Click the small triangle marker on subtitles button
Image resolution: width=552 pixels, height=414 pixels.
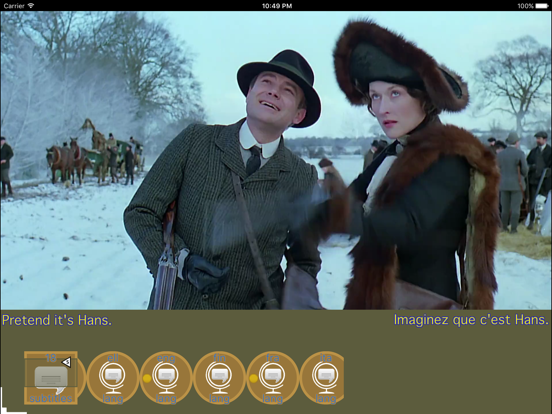tap(67, 362)
